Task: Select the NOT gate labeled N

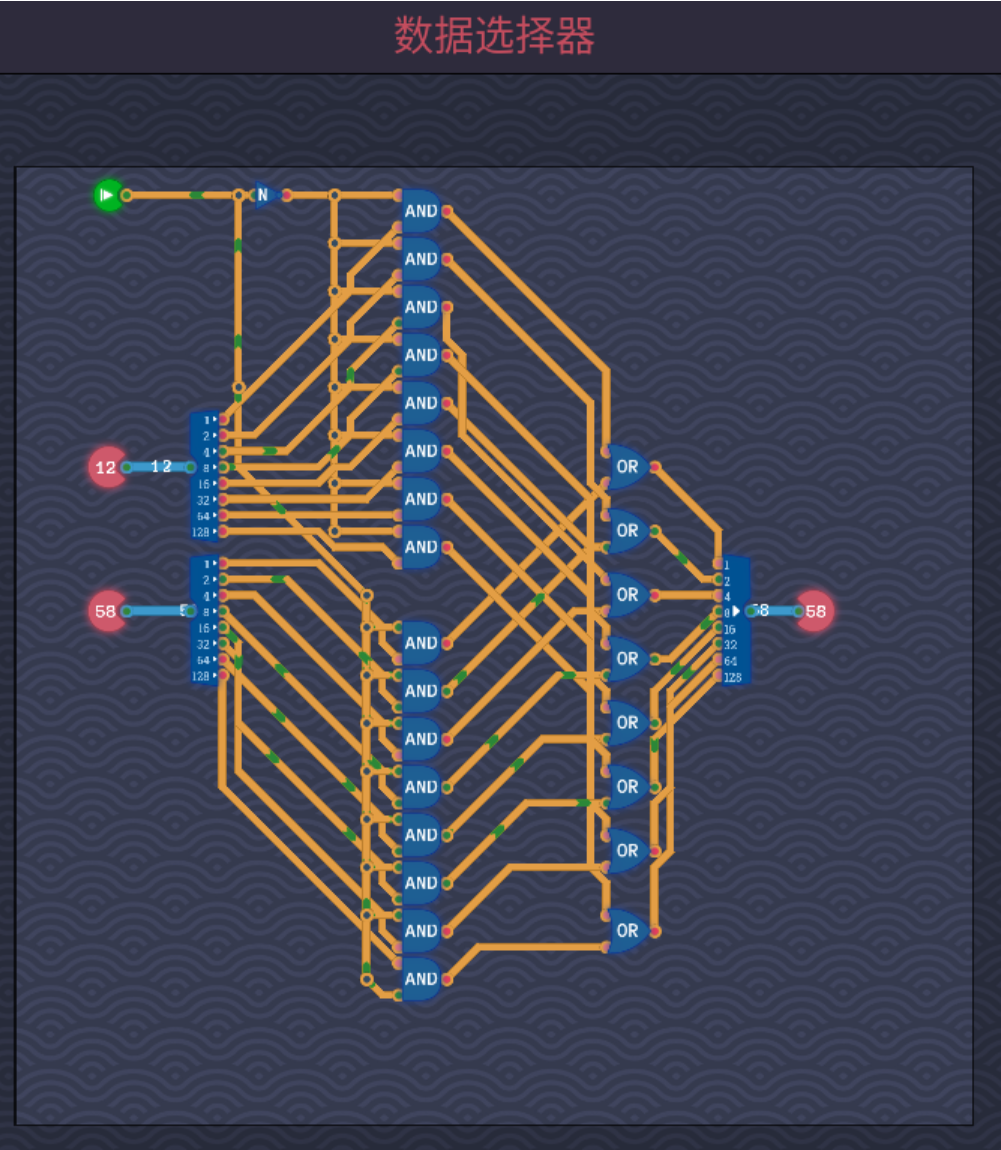Action: point(263,195)
